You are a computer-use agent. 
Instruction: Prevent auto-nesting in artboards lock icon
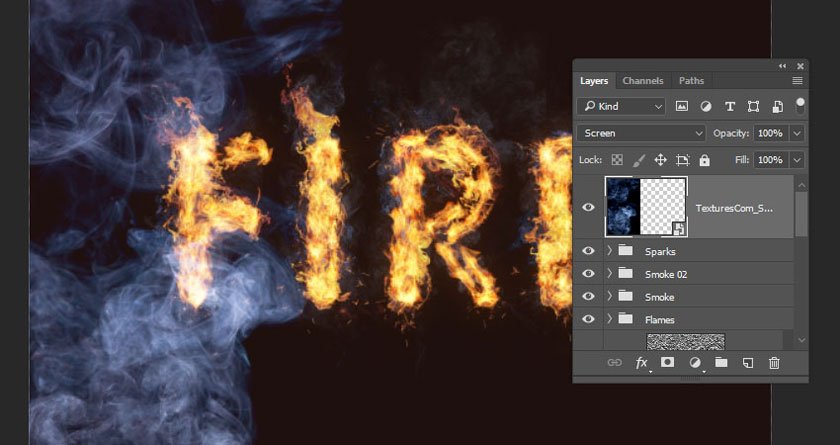click(682, 160)
